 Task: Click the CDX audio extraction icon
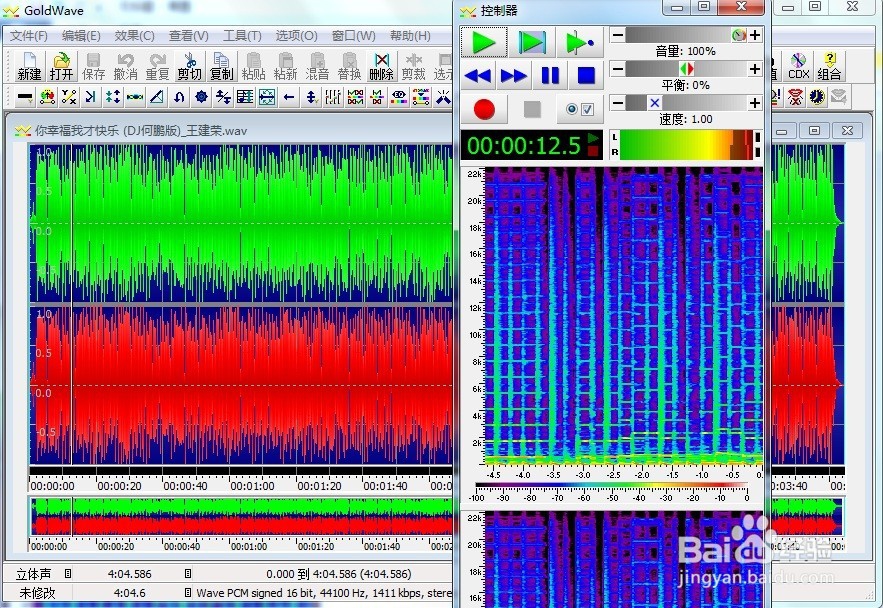[799, 66]
